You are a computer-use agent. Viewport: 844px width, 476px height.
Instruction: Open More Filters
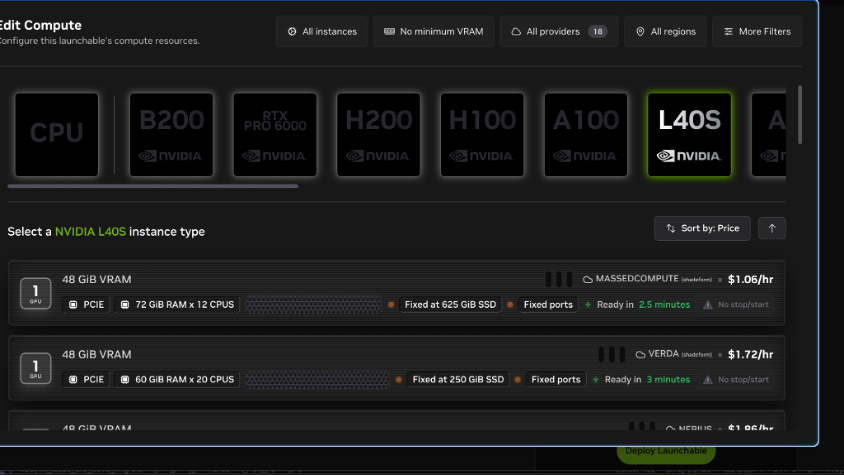tap(757, 31)
